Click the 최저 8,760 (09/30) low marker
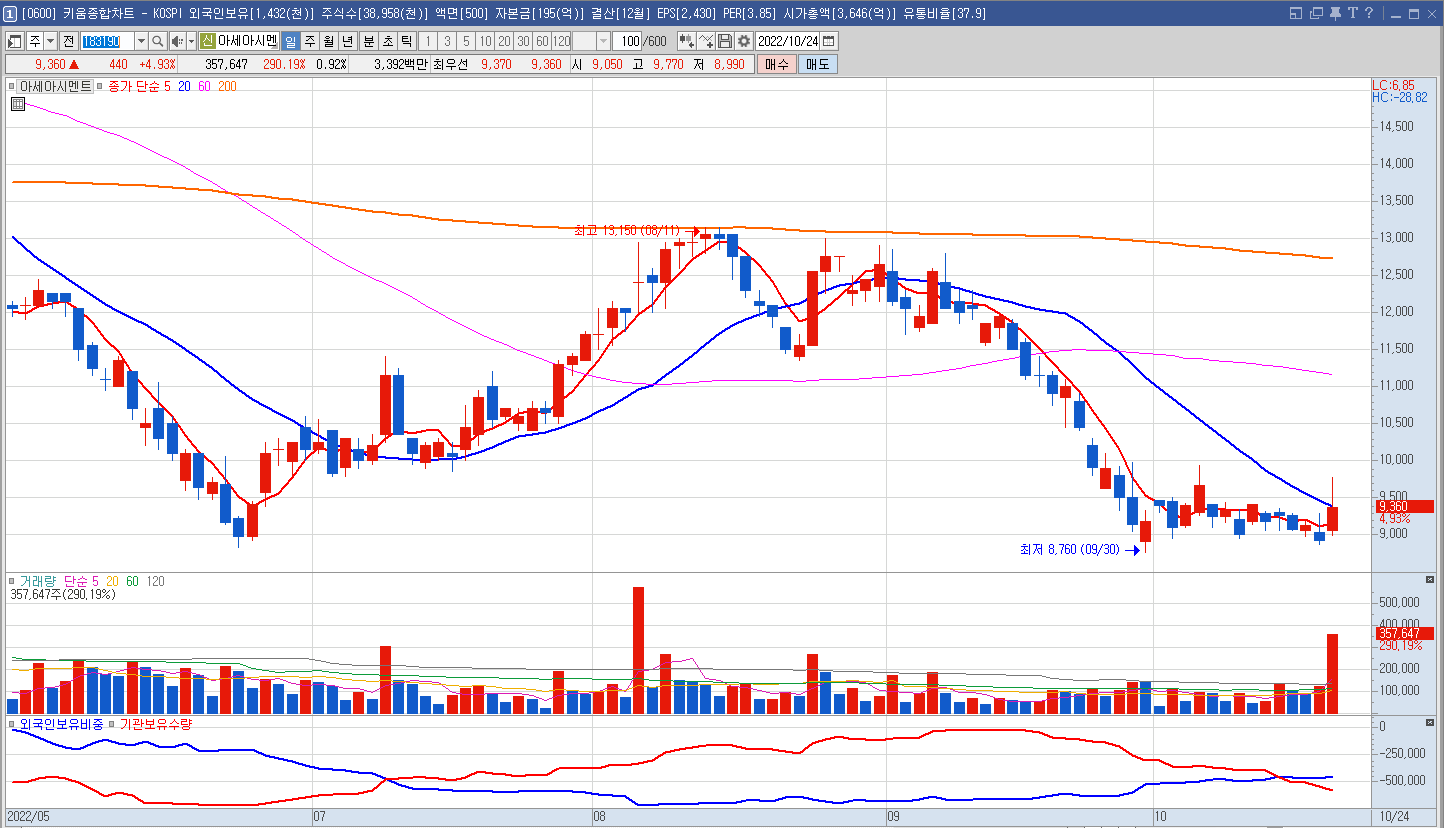1444x828 pixels. (1069, 549)
